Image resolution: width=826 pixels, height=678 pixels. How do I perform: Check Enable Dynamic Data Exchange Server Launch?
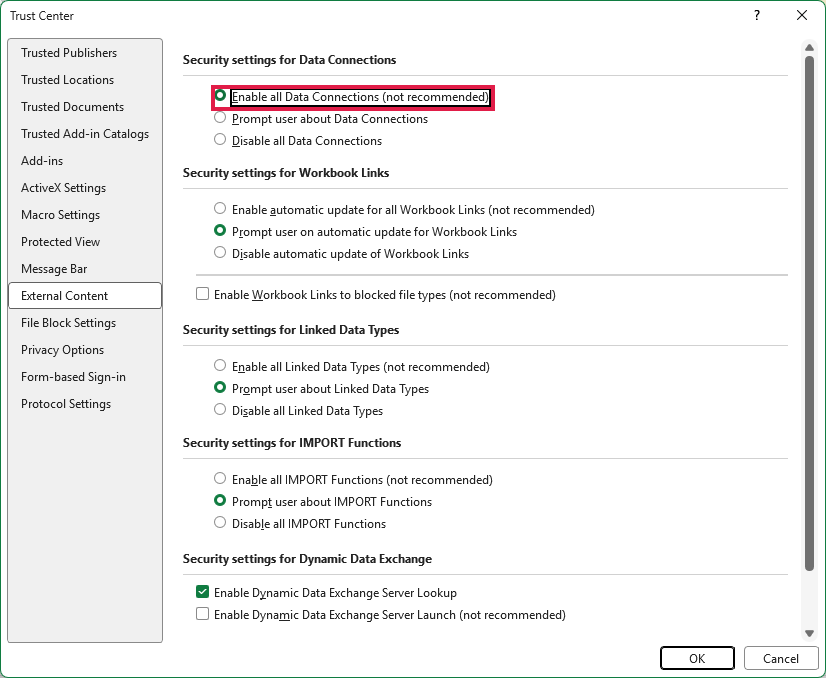click(202, 614)
